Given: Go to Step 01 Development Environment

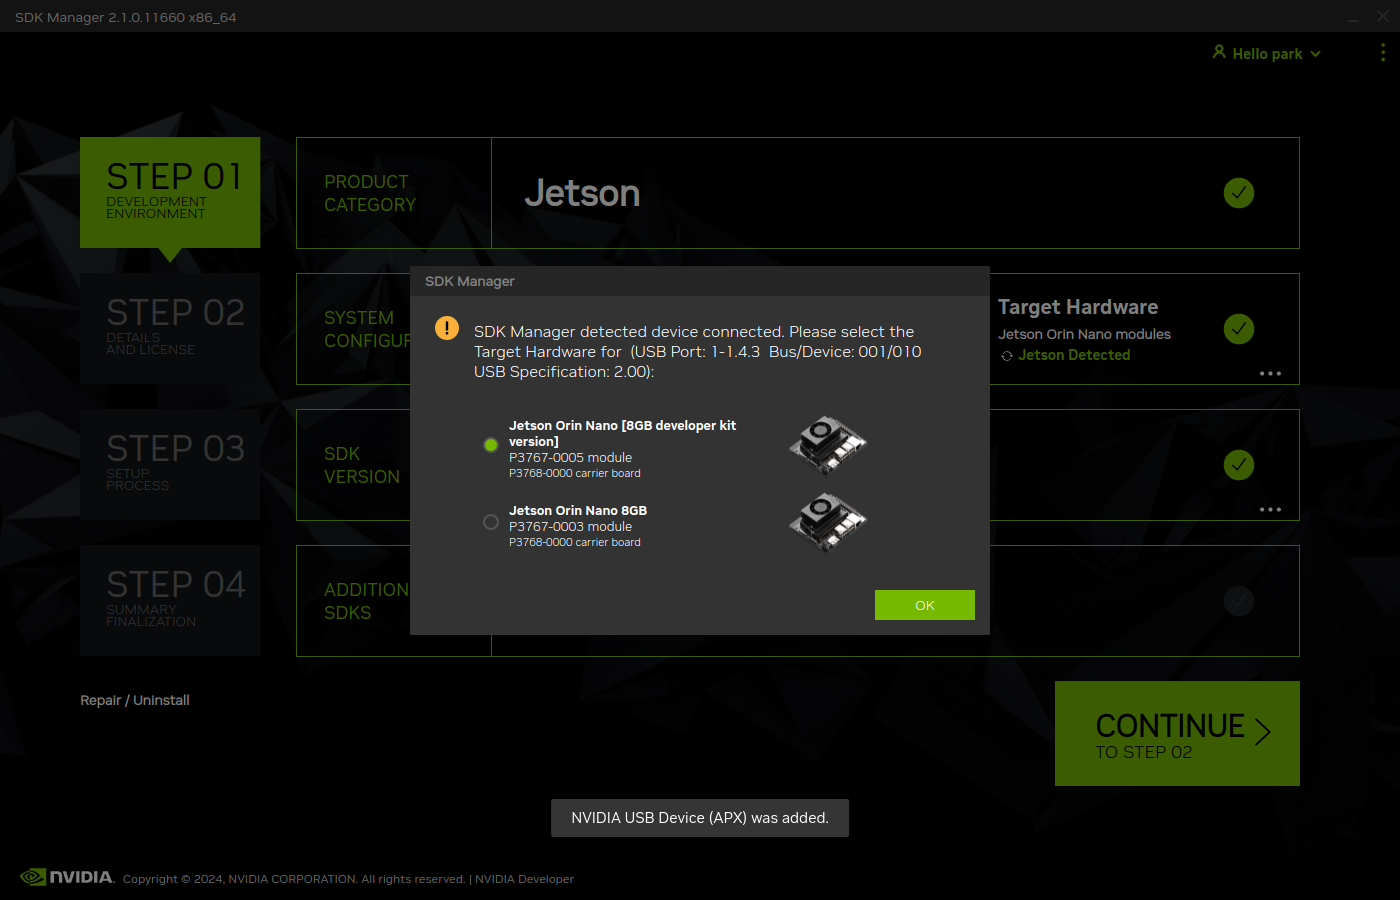Looking at the screenshot, I should (x=170, y=192).
